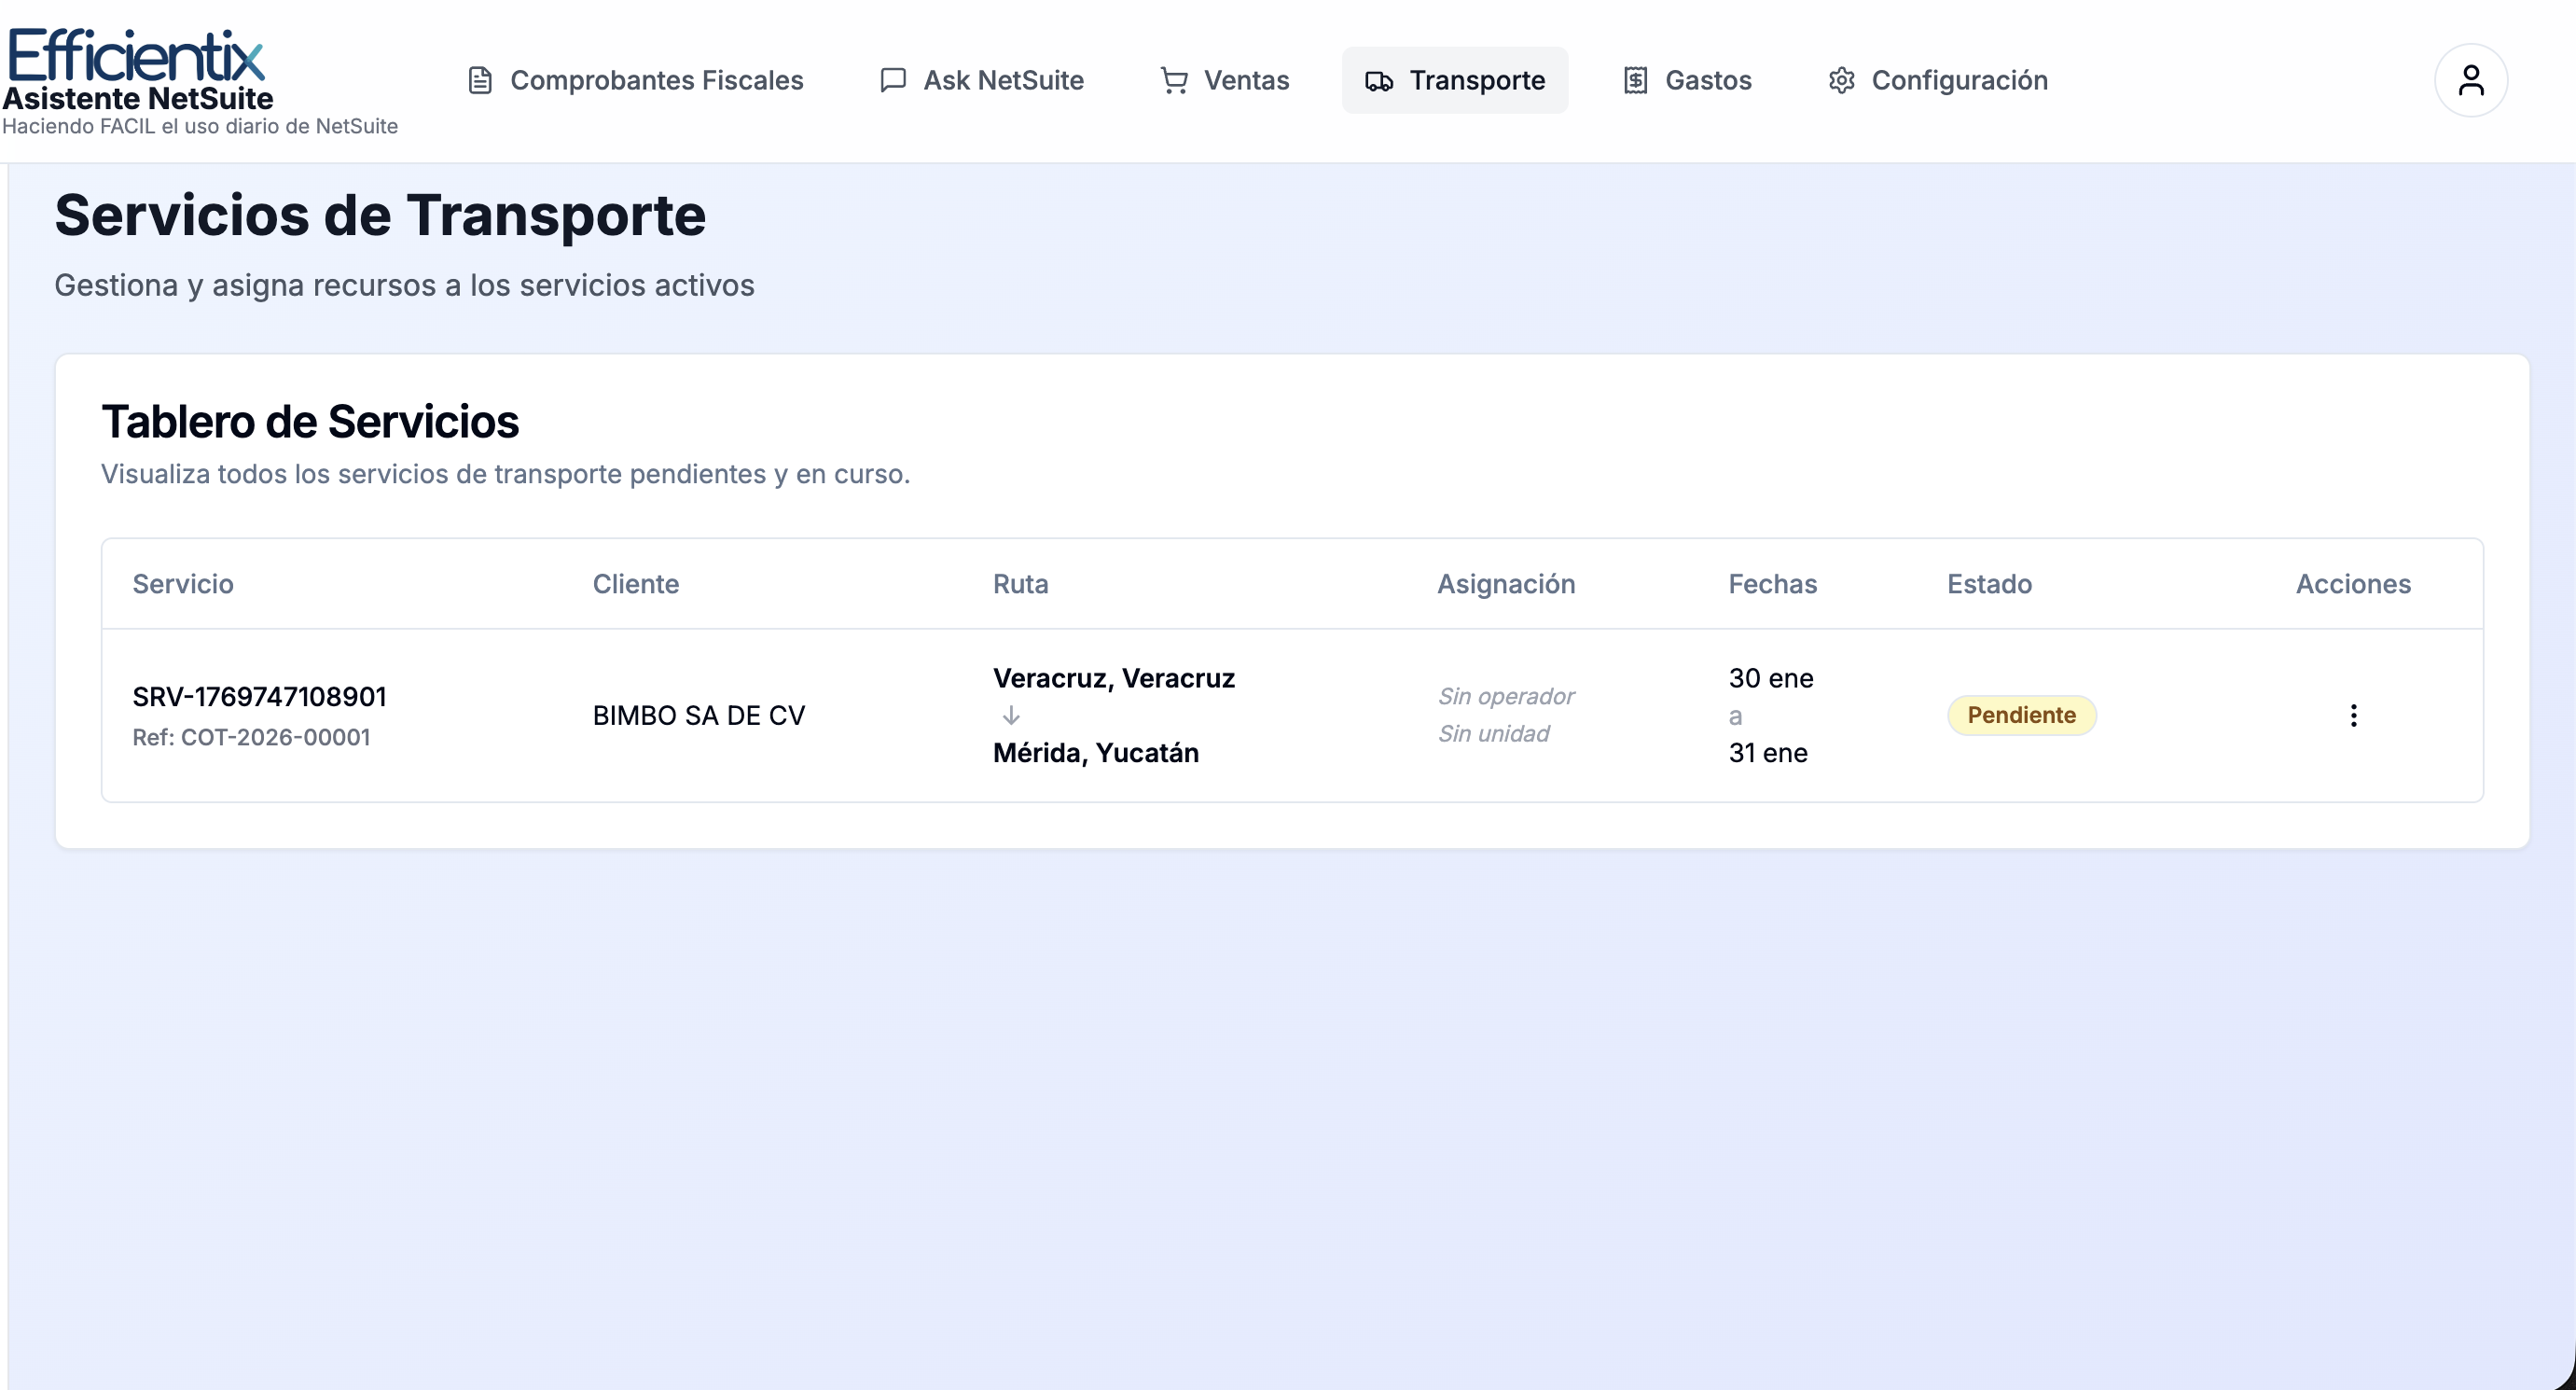This screenshot has height=1390, width=2576.
Task: Click the chat bubble icon beside Ask NetSuite
Action: (893, 80)
